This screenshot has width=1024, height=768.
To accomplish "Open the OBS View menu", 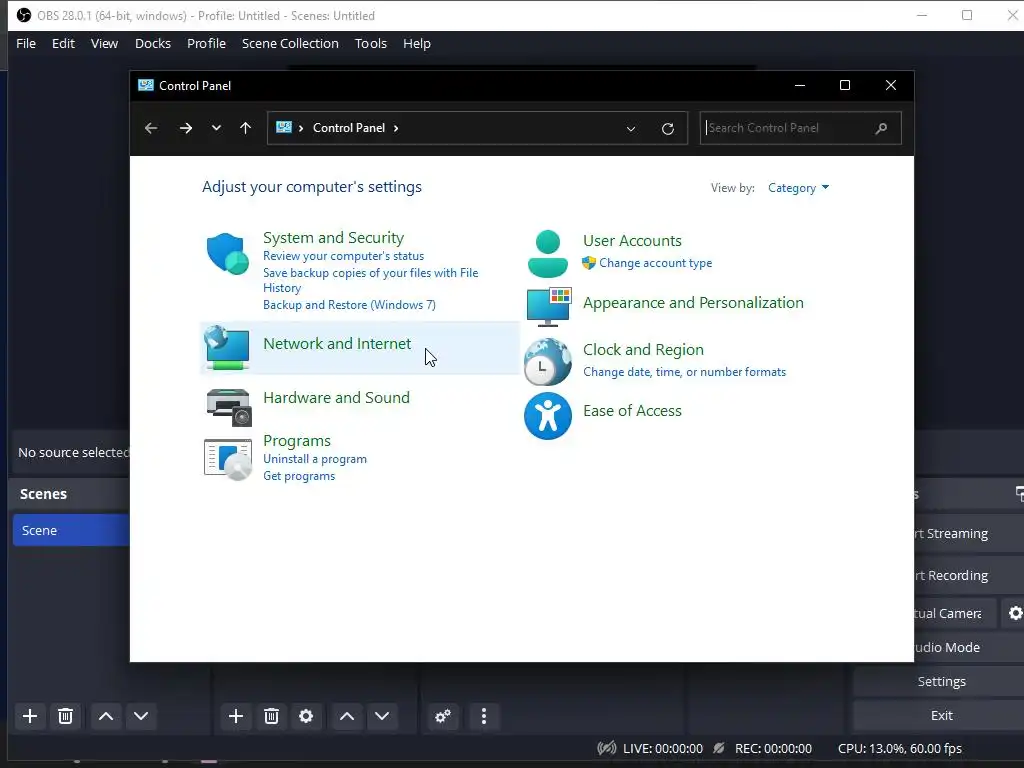I will coord(104,44).
